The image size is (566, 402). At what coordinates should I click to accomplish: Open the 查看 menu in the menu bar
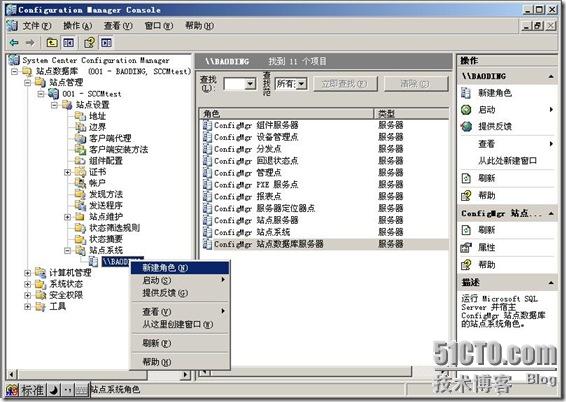(118, 26)
